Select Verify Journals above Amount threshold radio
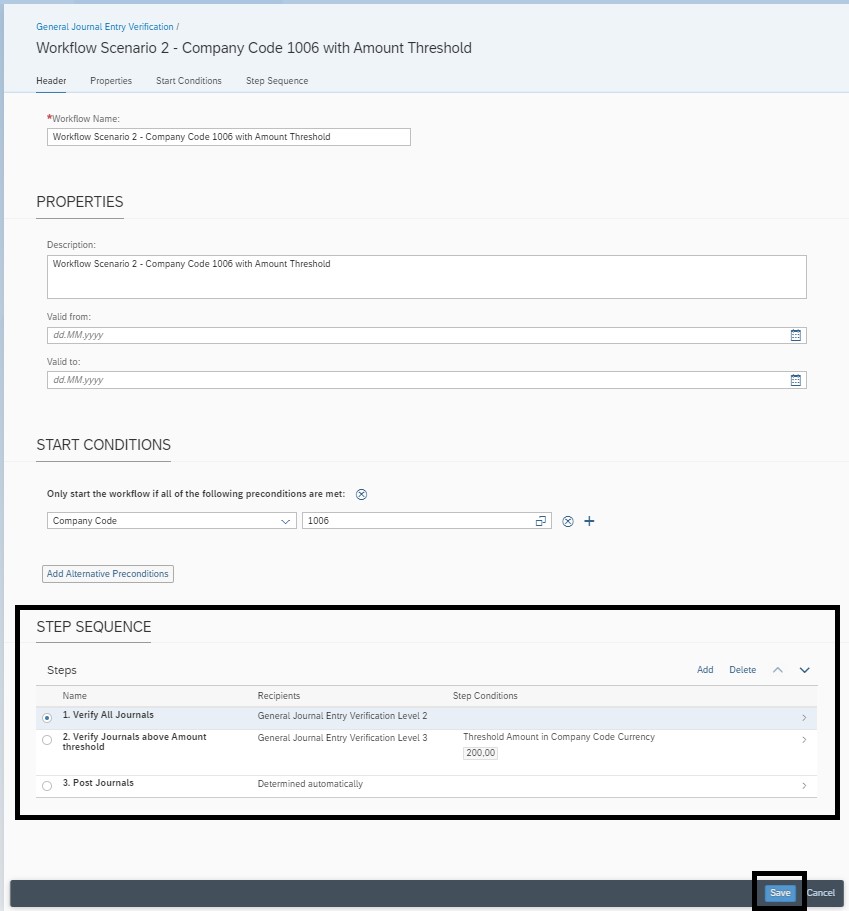 point(47,740)
